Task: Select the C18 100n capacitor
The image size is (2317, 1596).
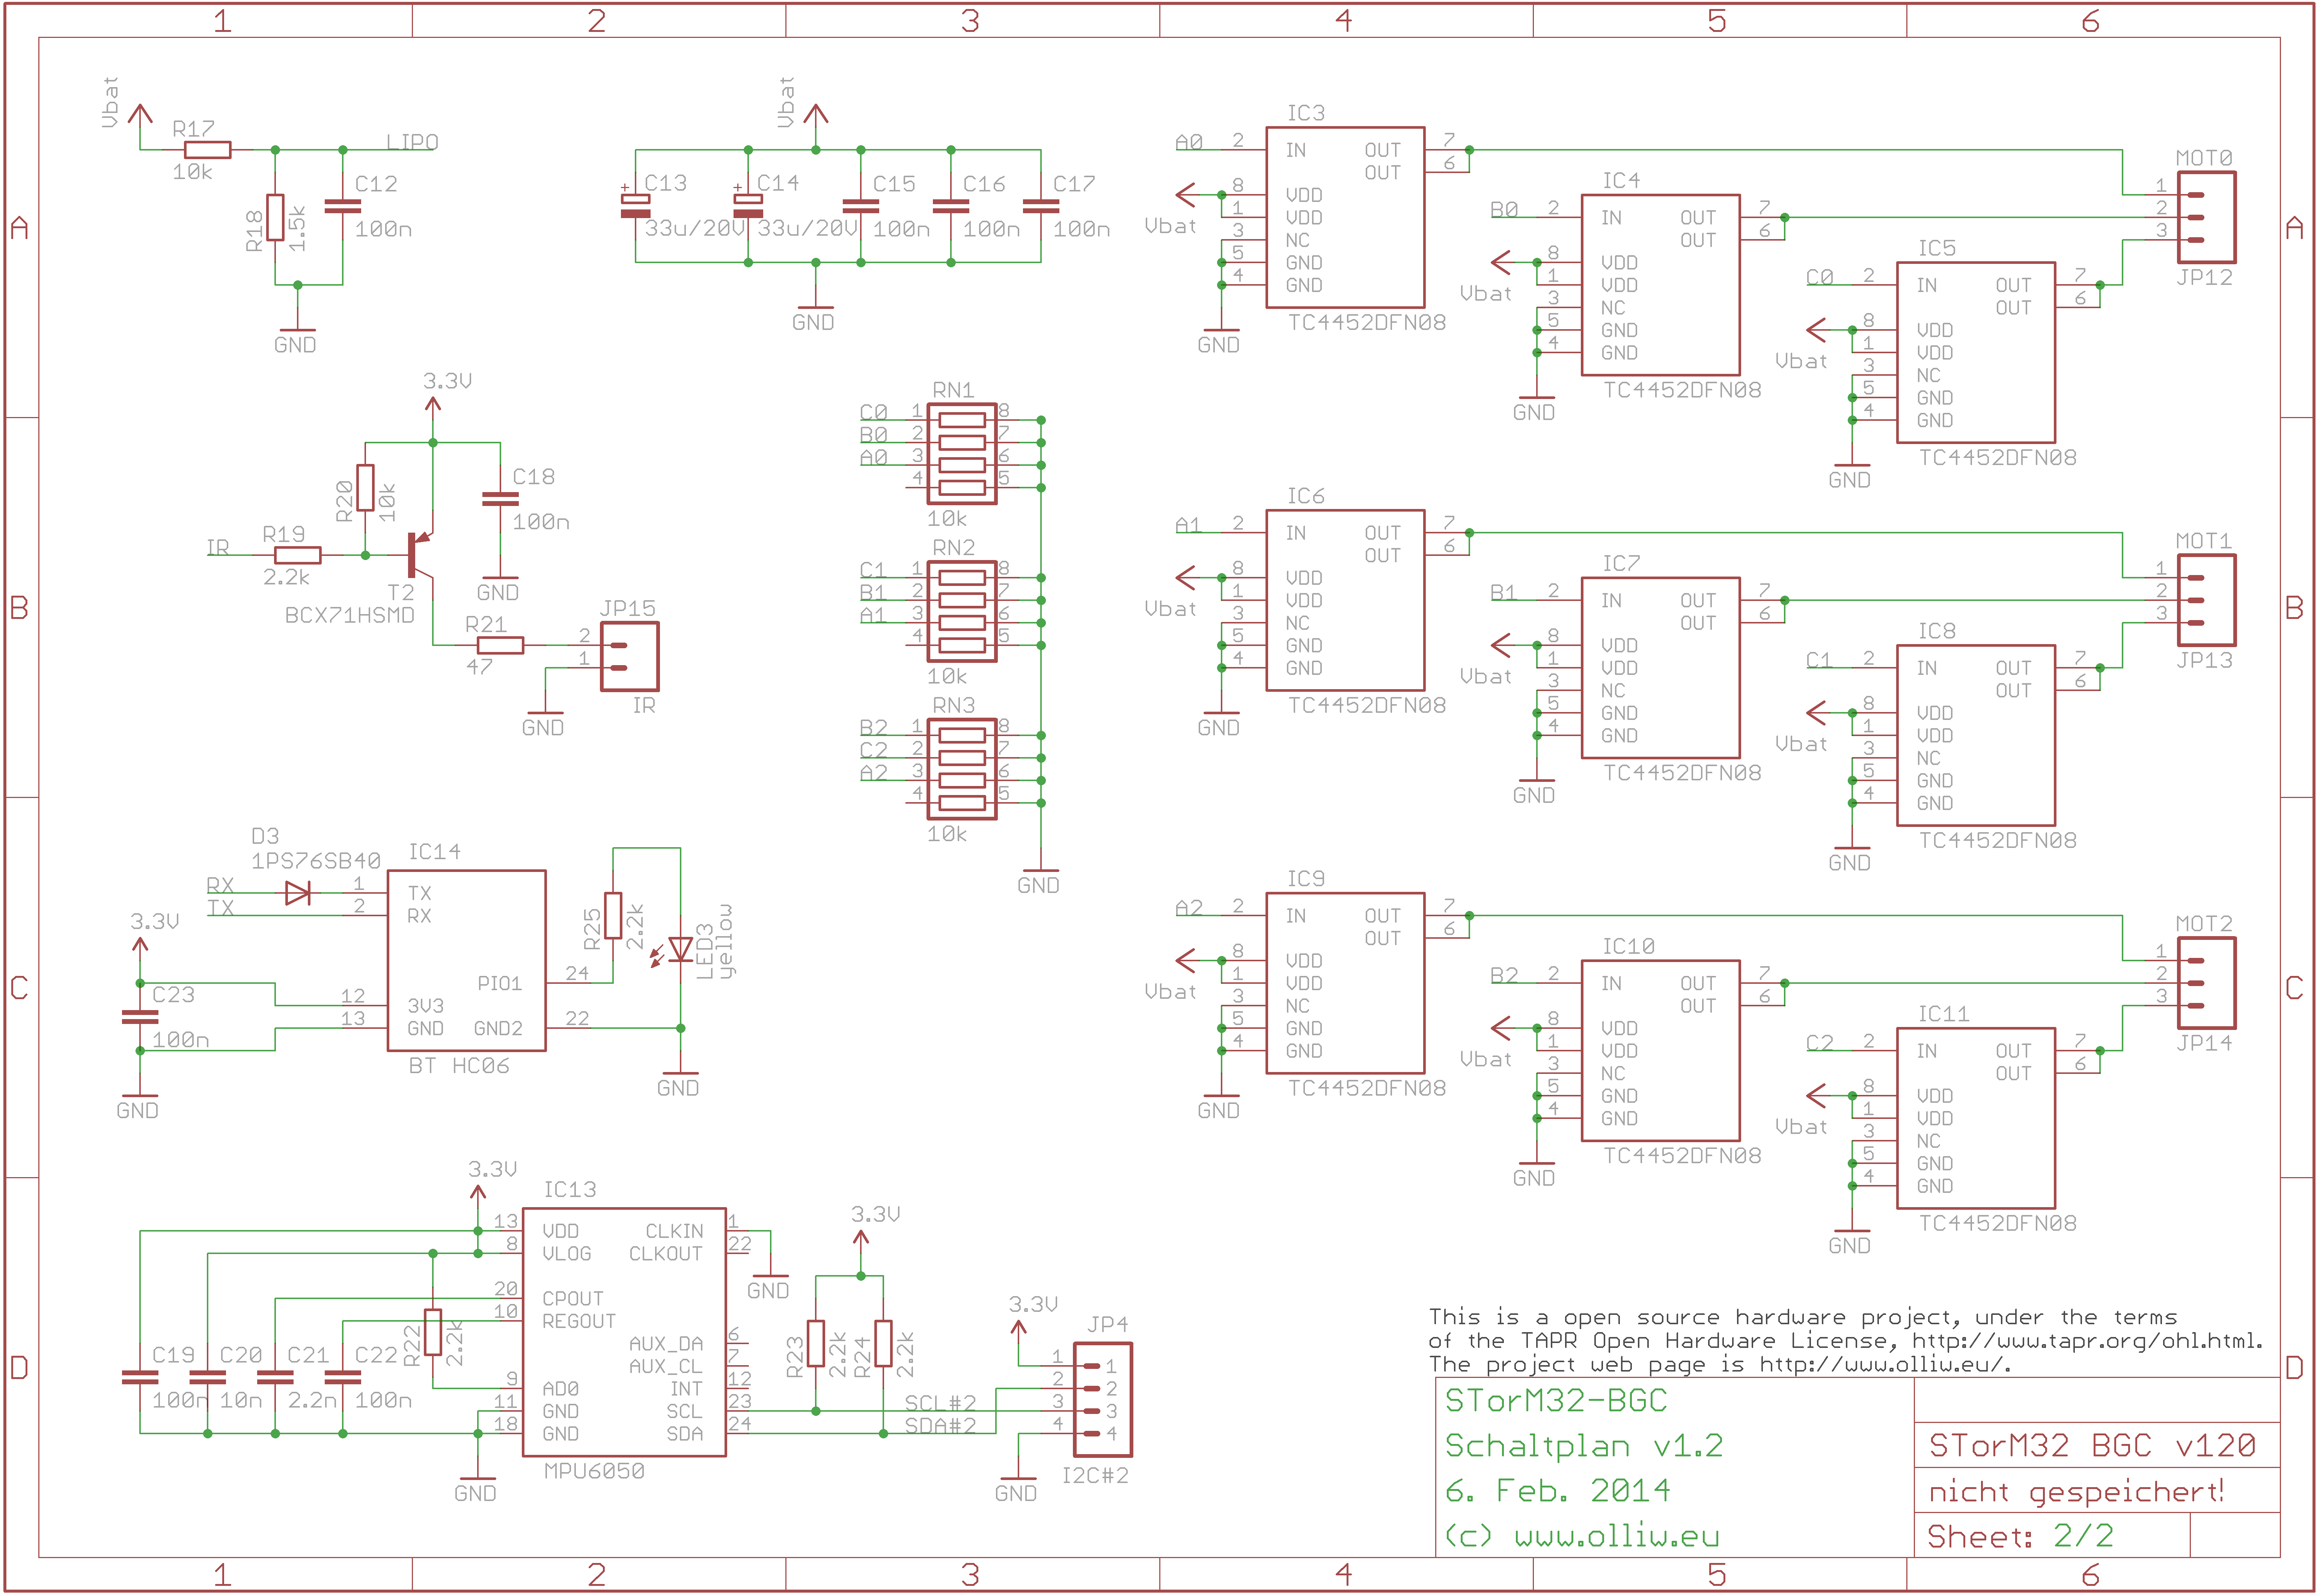Action: pos(500,498)
